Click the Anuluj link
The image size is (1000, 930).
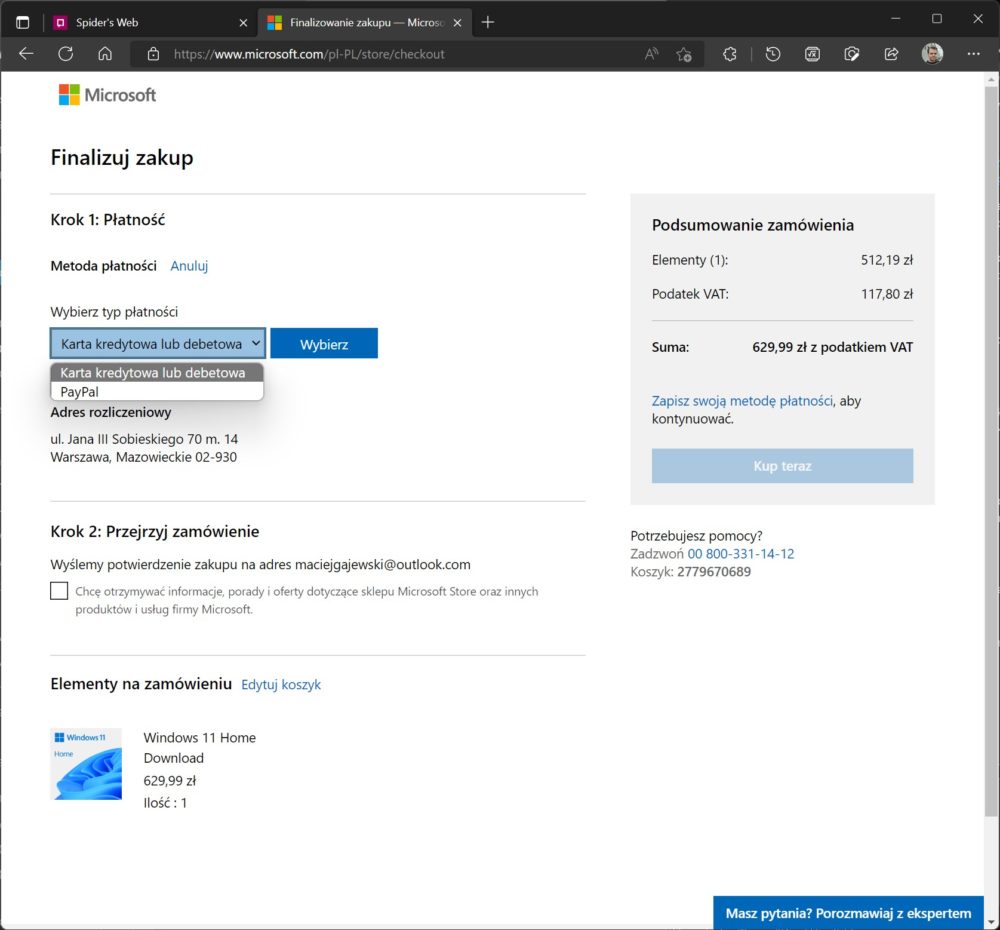click(x=189, y=266)
